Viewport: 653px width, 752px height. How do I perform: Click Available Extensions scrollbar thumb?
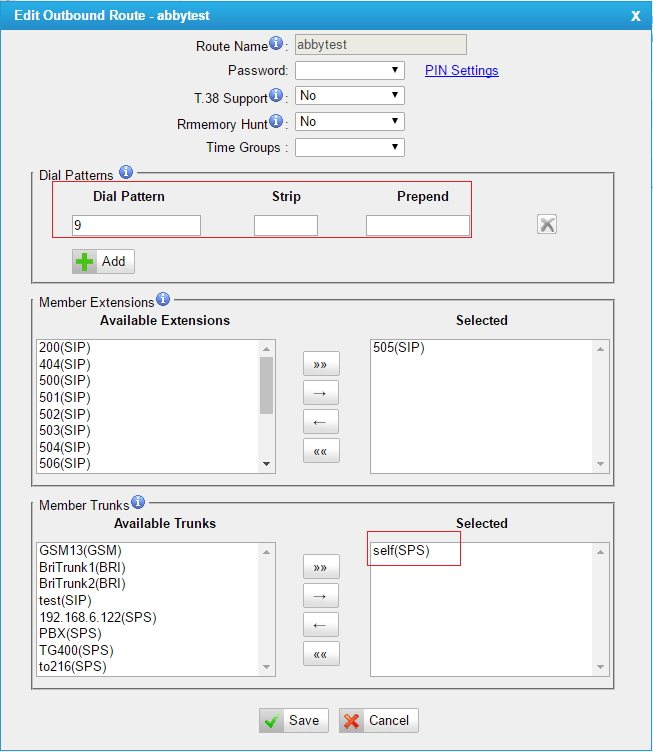[x=267, y=385]
